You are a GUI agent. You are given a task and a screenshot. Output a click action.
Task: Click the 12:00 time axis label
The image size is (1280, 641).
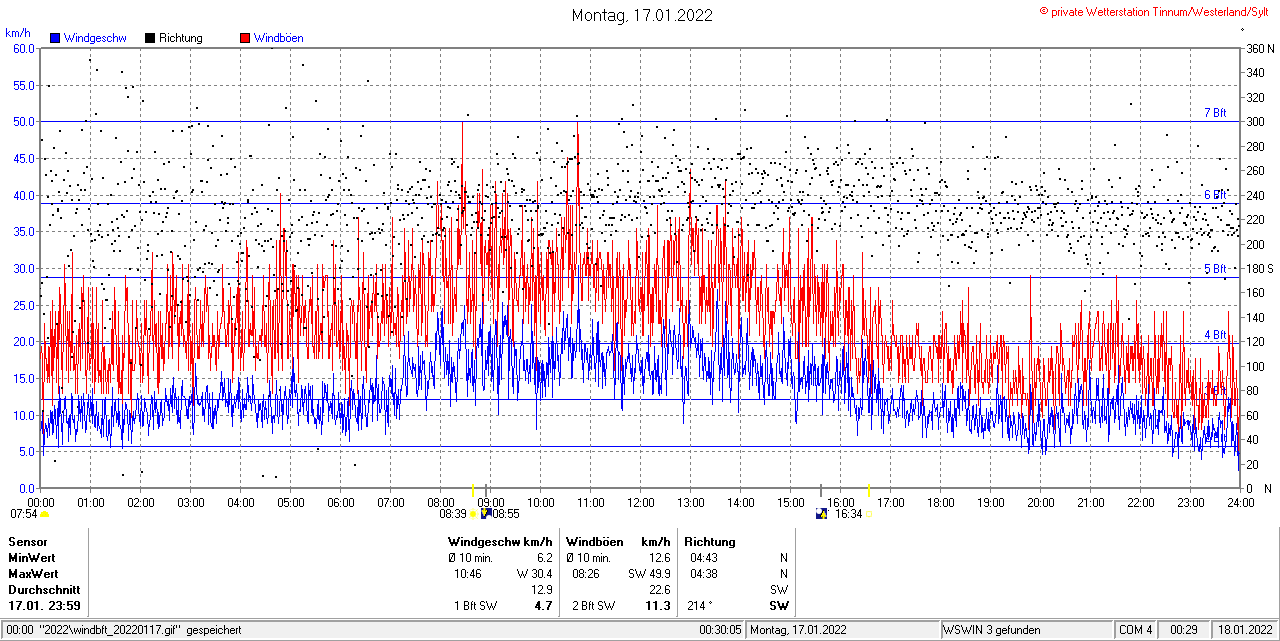click(x=641, y=502)
